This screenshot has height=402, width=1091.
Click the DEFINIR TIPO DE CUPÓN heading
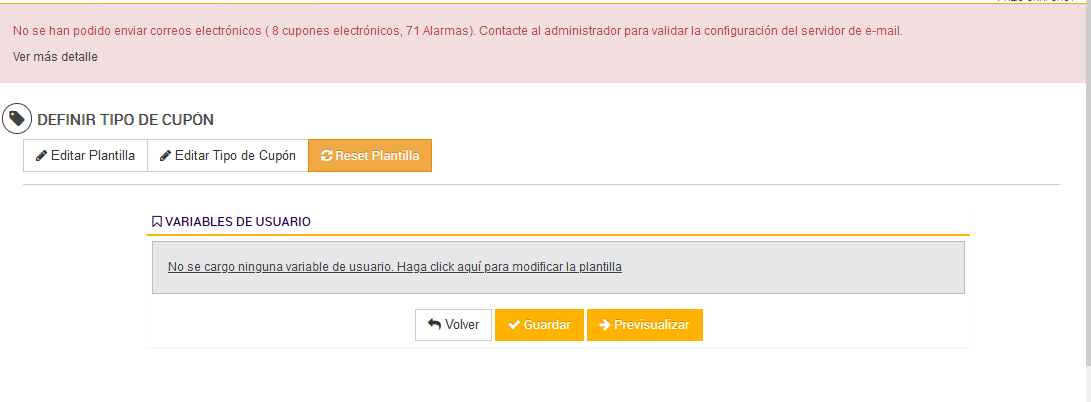[x=125, y=120]
